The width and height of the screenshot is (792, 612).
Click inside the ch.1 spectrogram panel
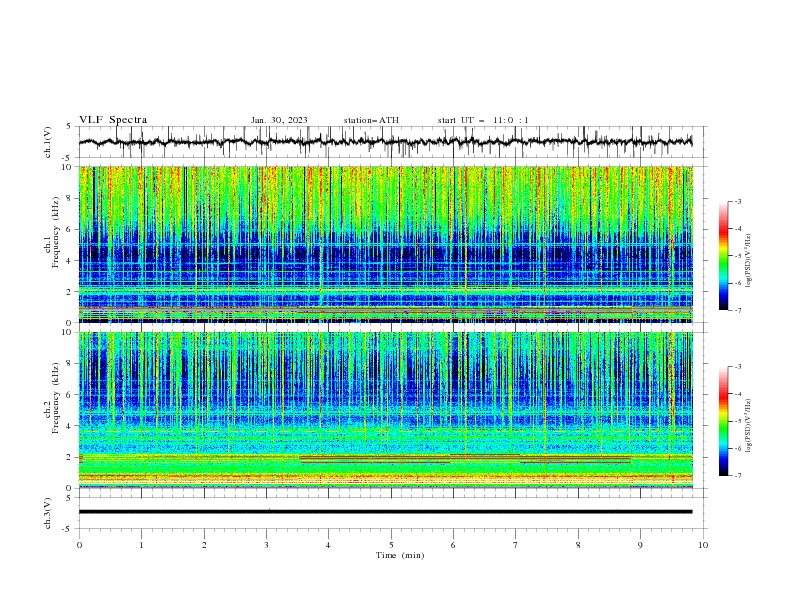385,244
